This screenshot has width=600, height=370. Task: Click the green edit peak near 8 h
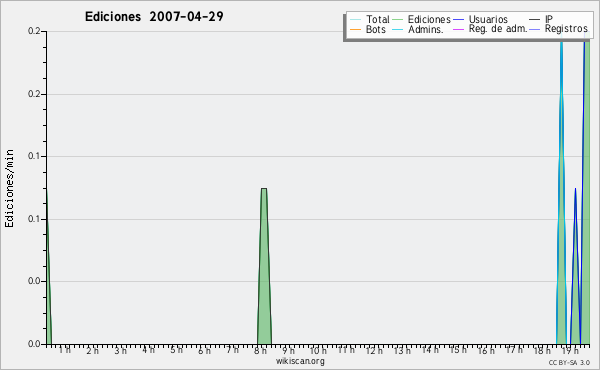coord(264,266)
